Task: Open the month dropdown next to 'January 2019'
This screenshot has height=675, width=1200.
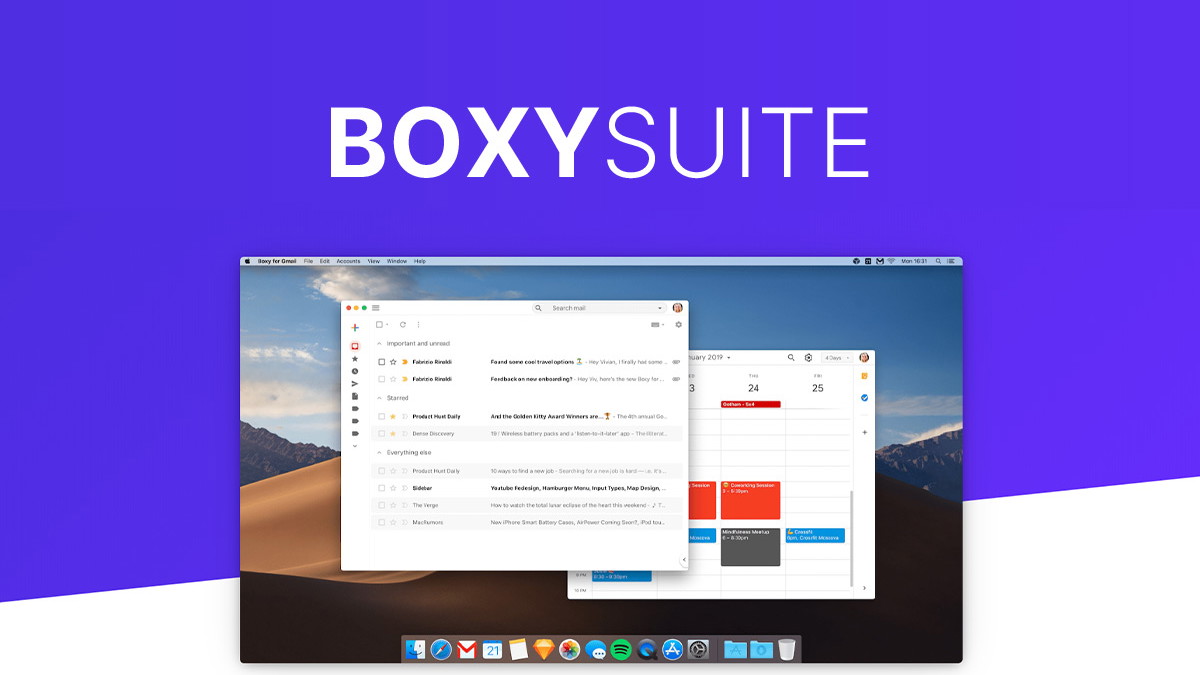Action: click(x=729, y=357)
